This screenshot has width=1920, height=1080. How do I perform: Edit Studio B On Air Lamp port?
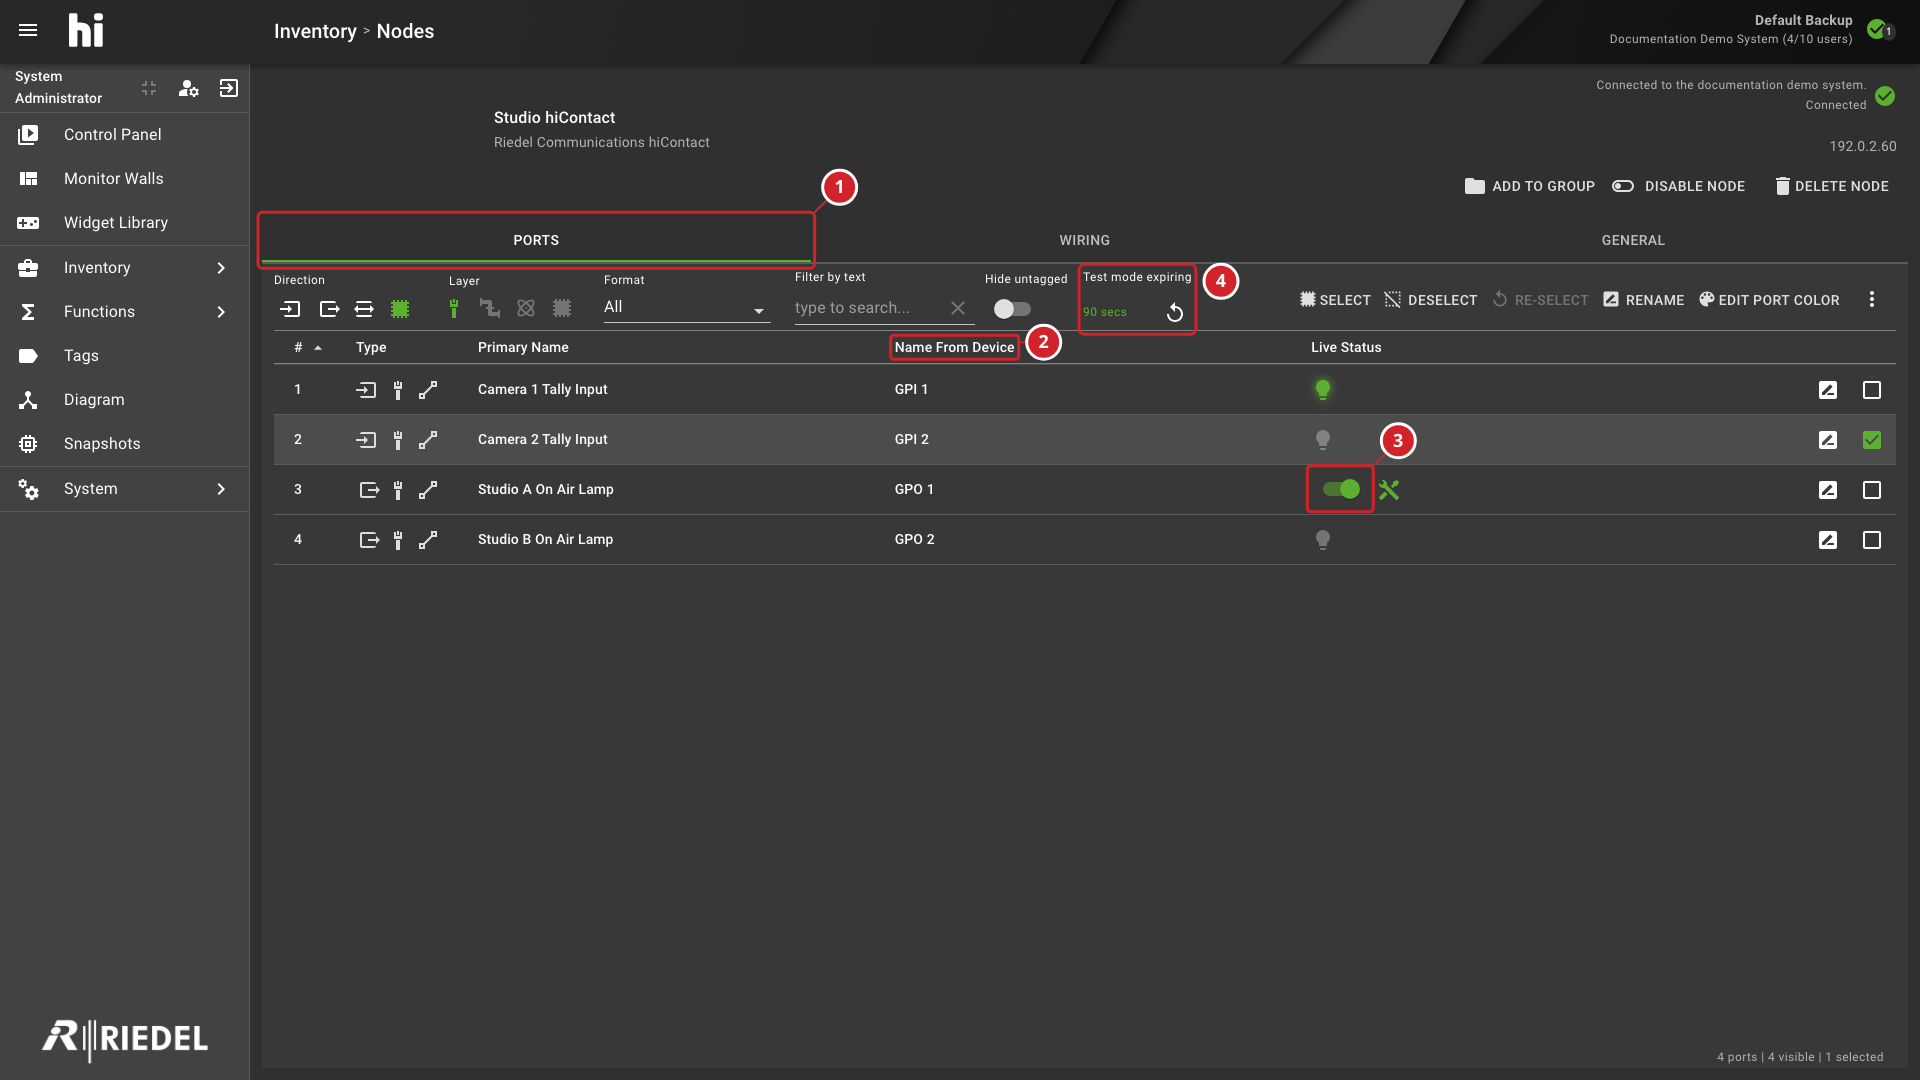pos(1828,540)
